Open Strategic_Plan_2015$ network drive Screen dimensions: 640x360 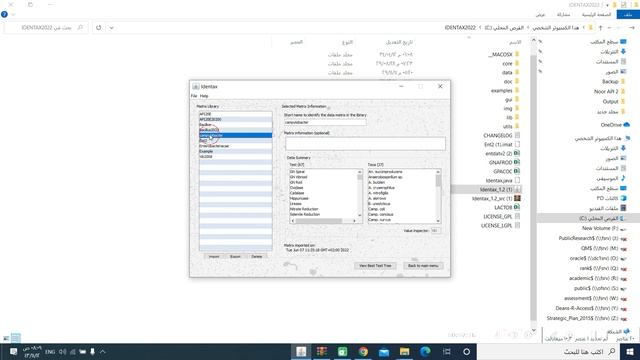[x=587, y=318]
